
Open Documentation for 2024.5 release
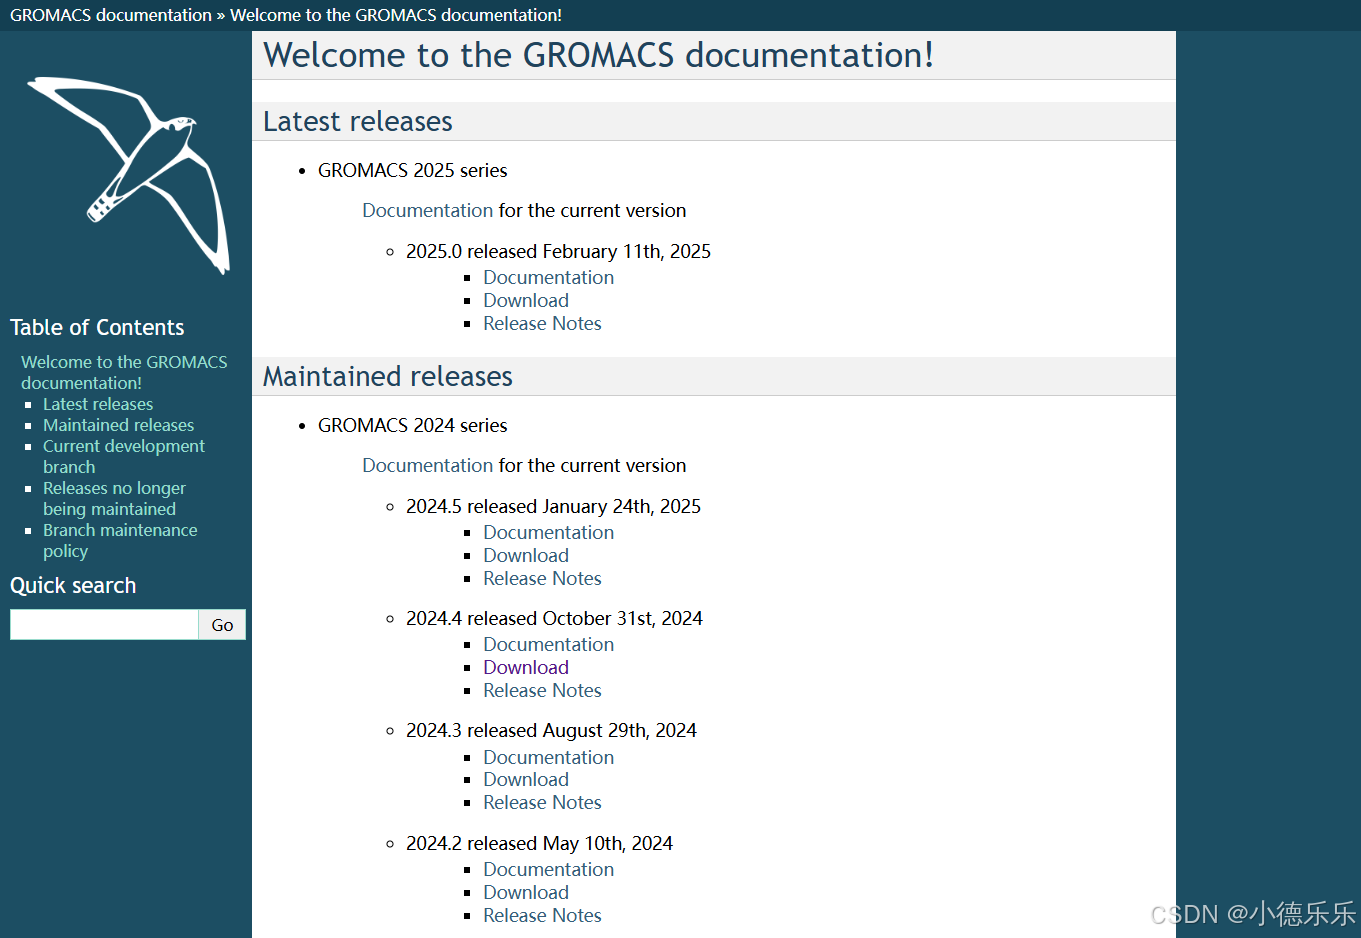[548, 532]
